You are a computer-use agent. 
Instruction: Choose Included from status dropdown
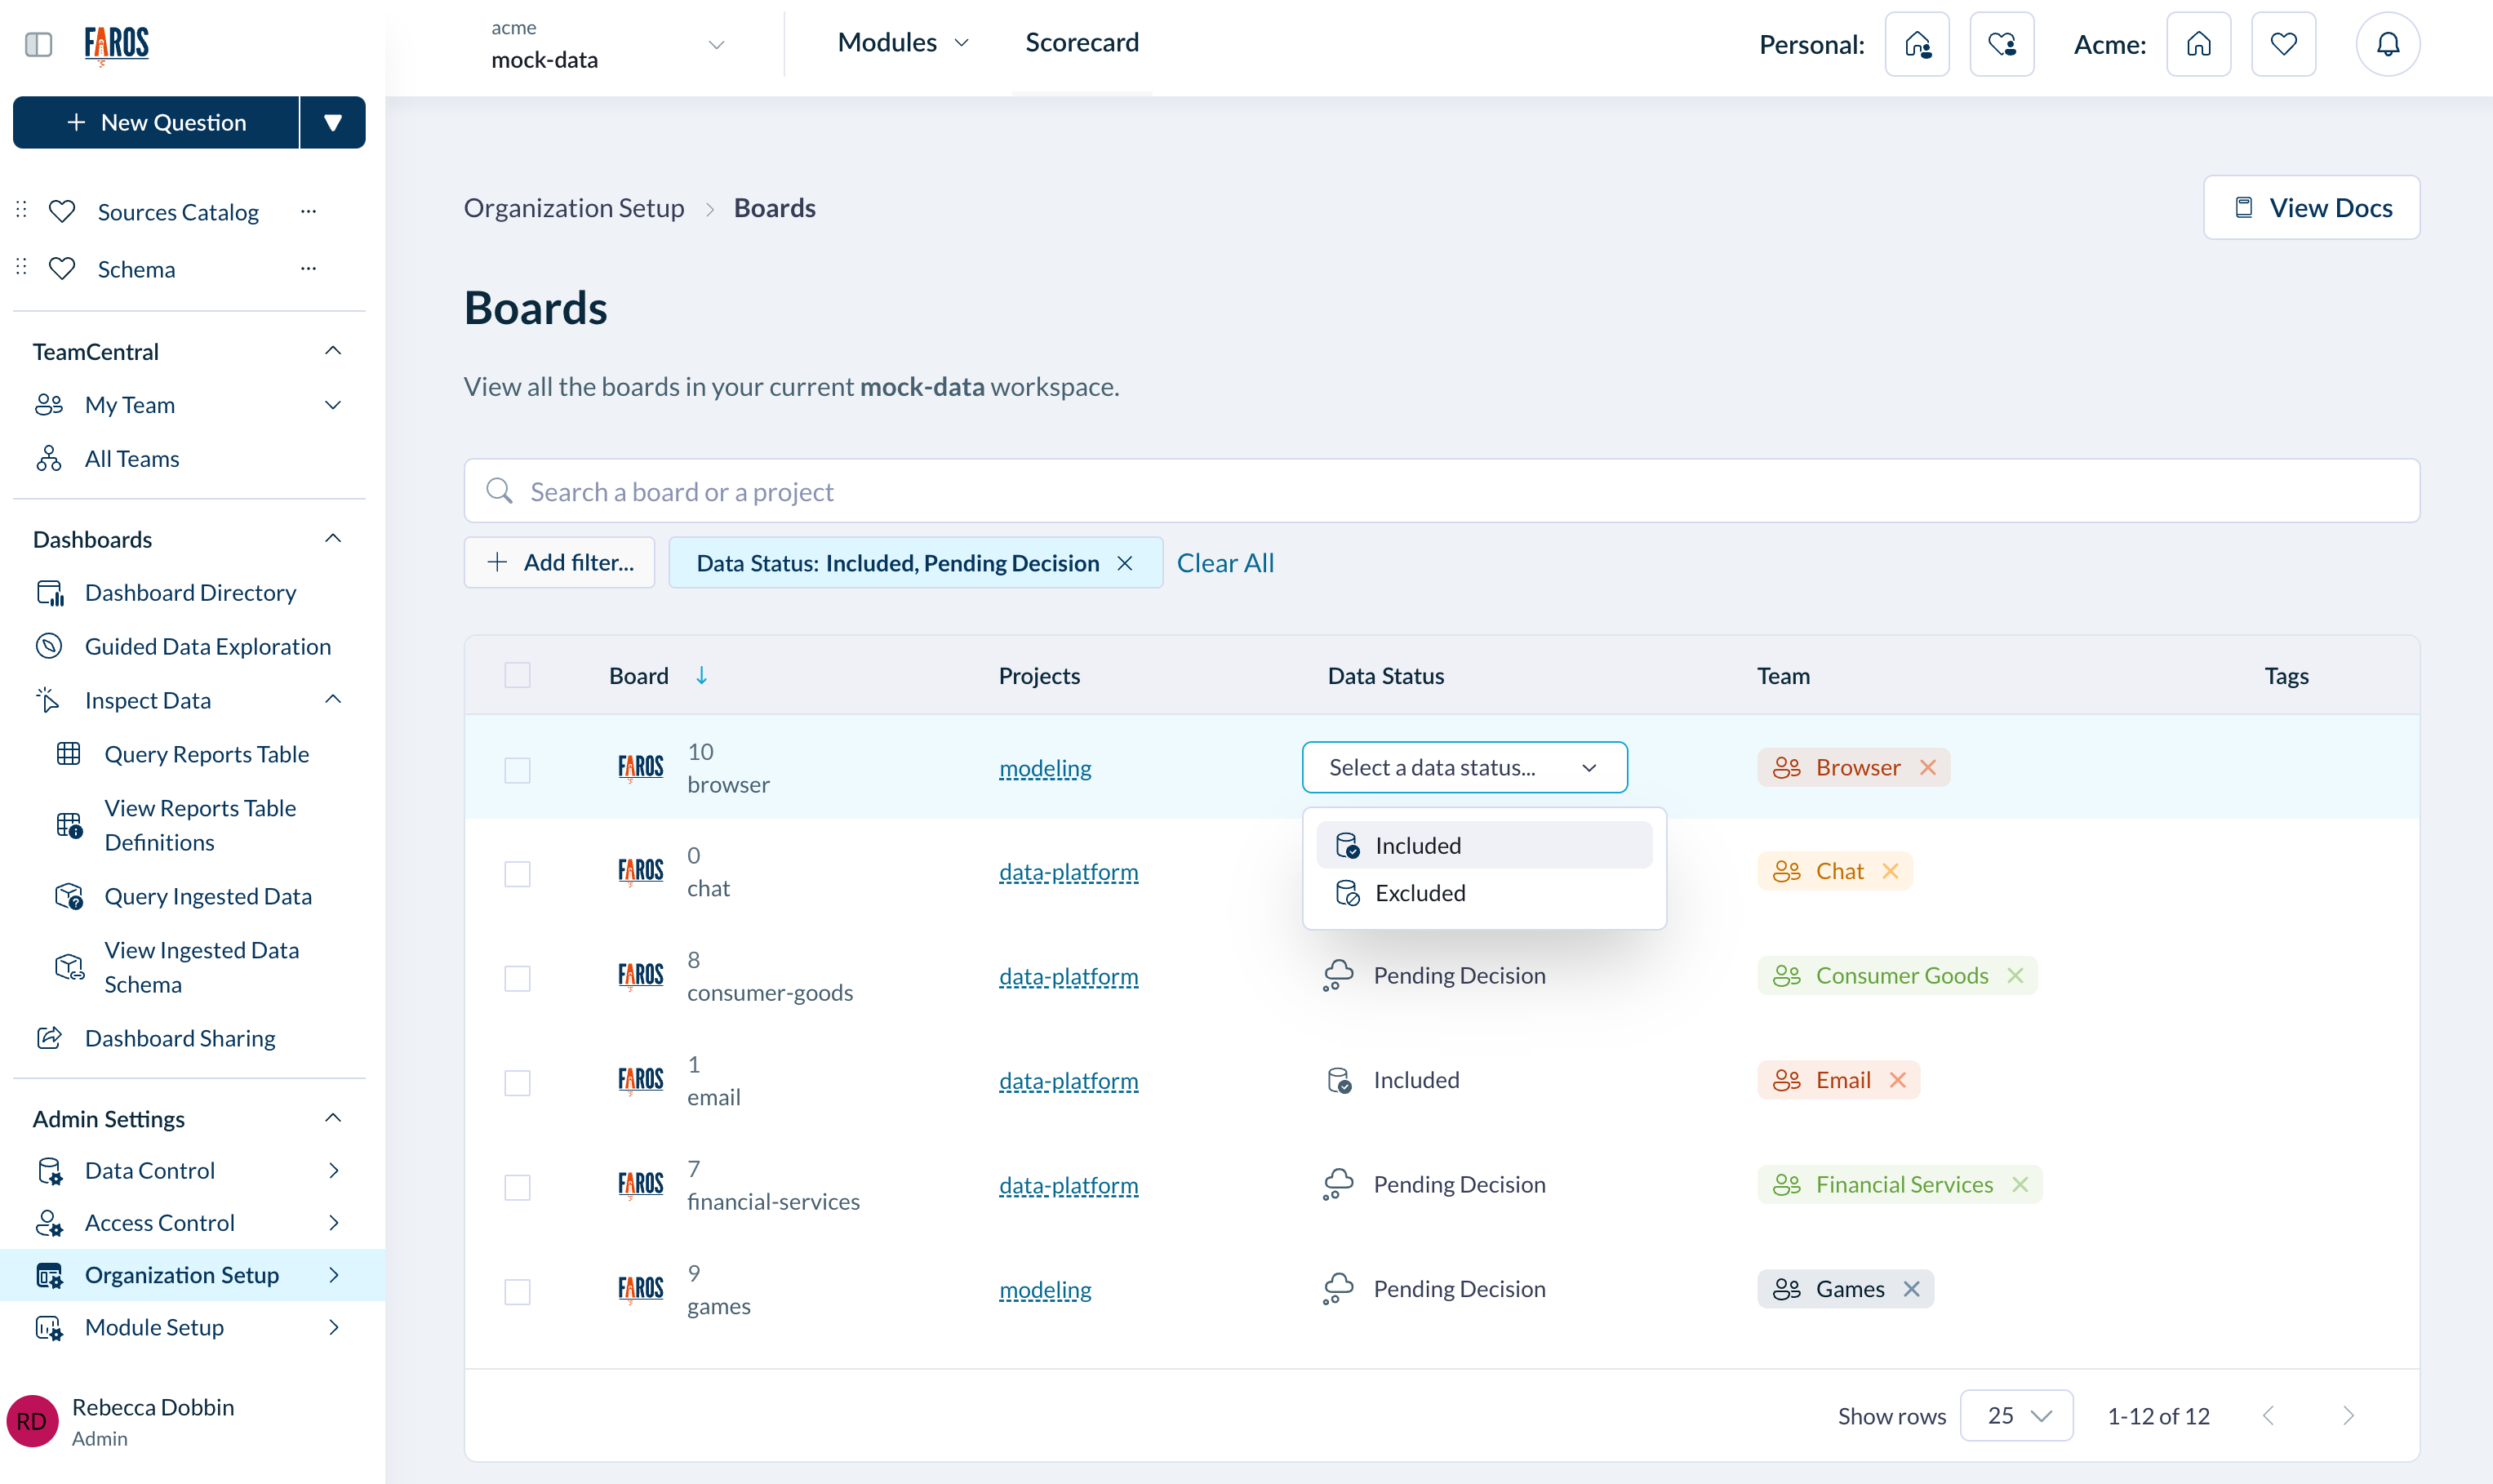pyautogui.click(x=1484, y=845)
